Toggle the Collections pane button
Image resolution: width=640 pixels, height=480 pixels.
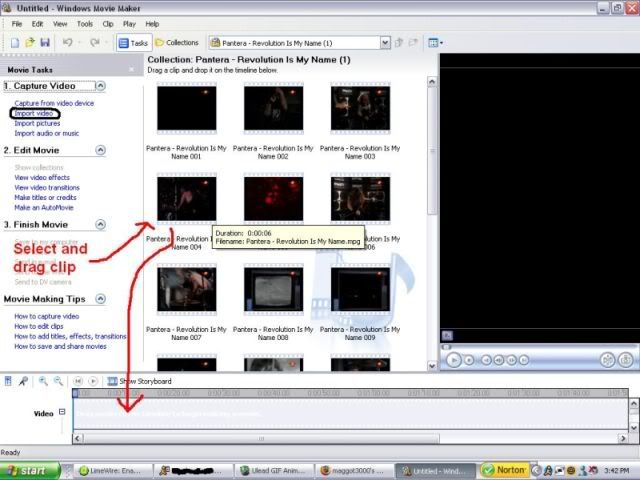click(177, 43)
